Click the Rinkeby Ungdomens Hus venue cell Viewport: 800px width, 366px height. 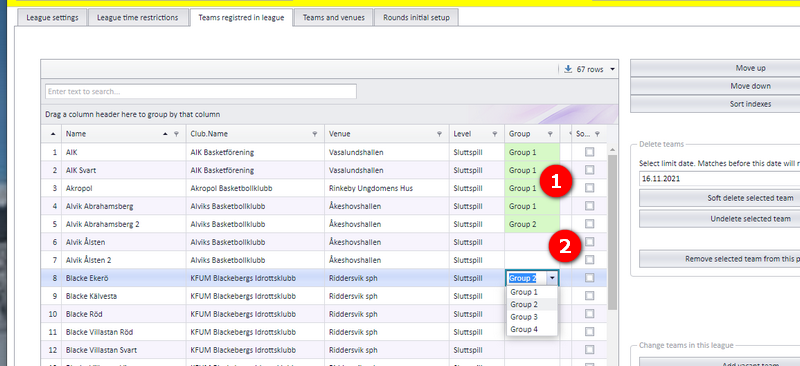click(387, 188)
